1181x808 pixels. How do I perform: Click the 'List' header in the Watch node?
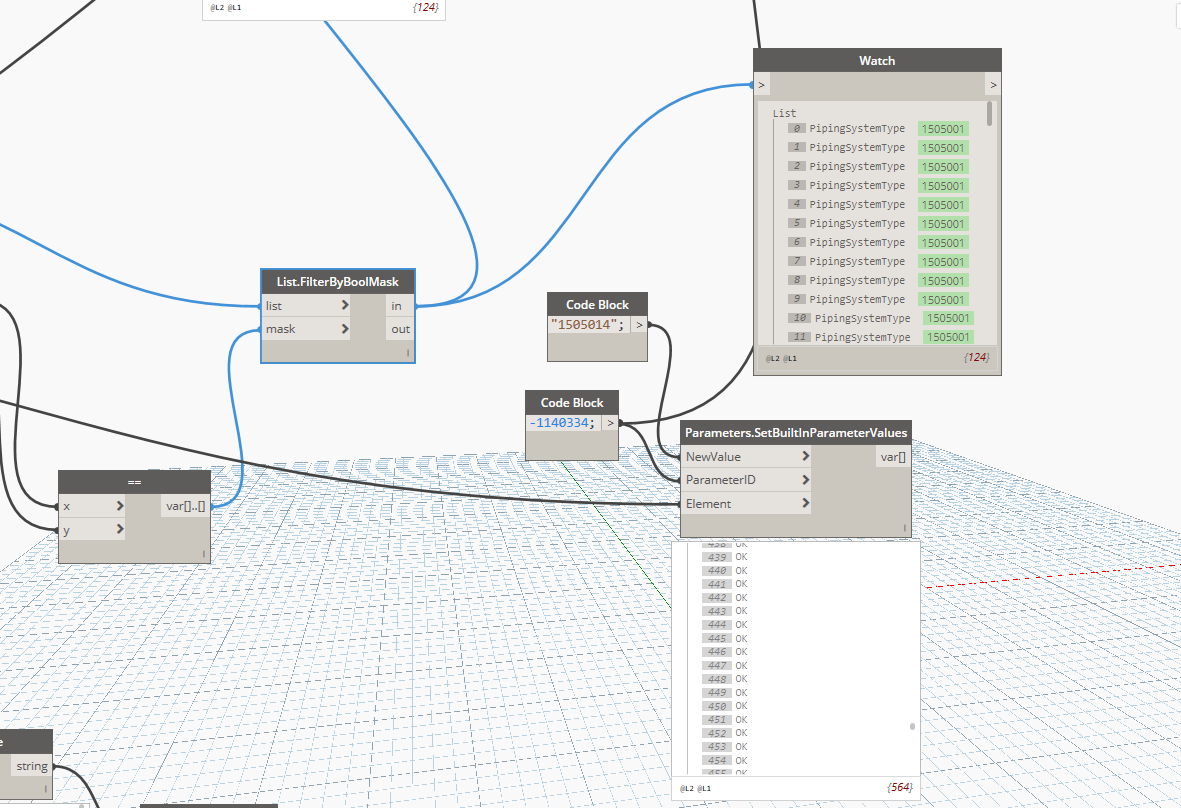tap(784, 113)
